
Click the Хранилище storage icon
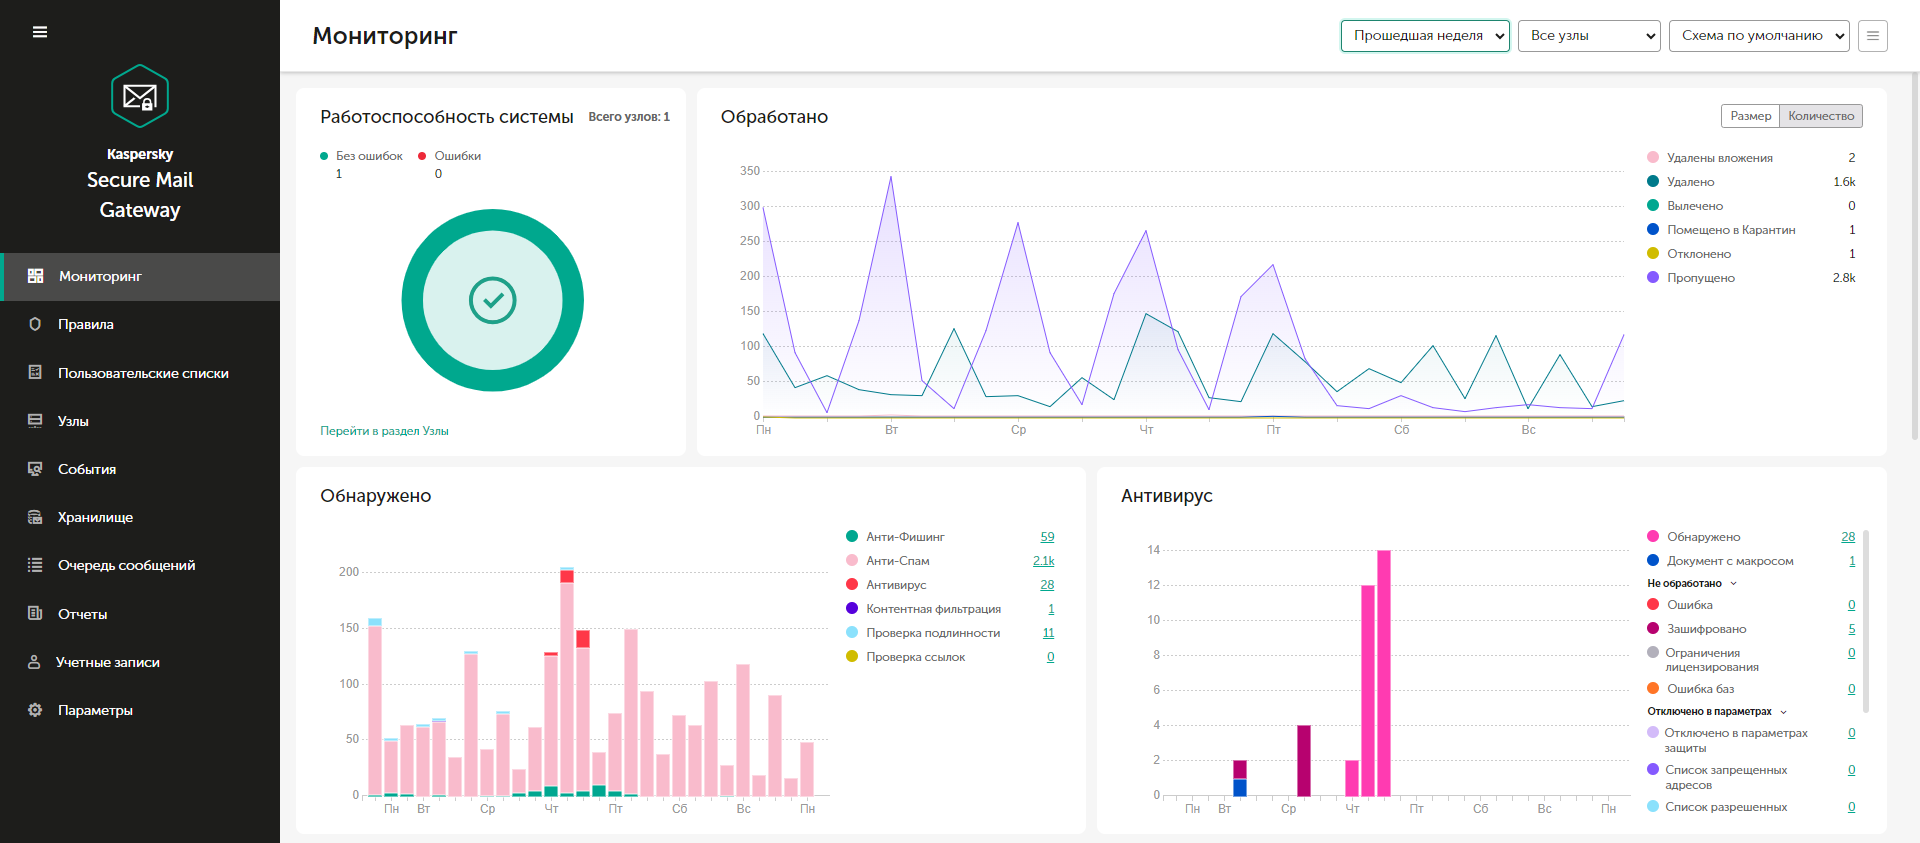click(35, 517)
